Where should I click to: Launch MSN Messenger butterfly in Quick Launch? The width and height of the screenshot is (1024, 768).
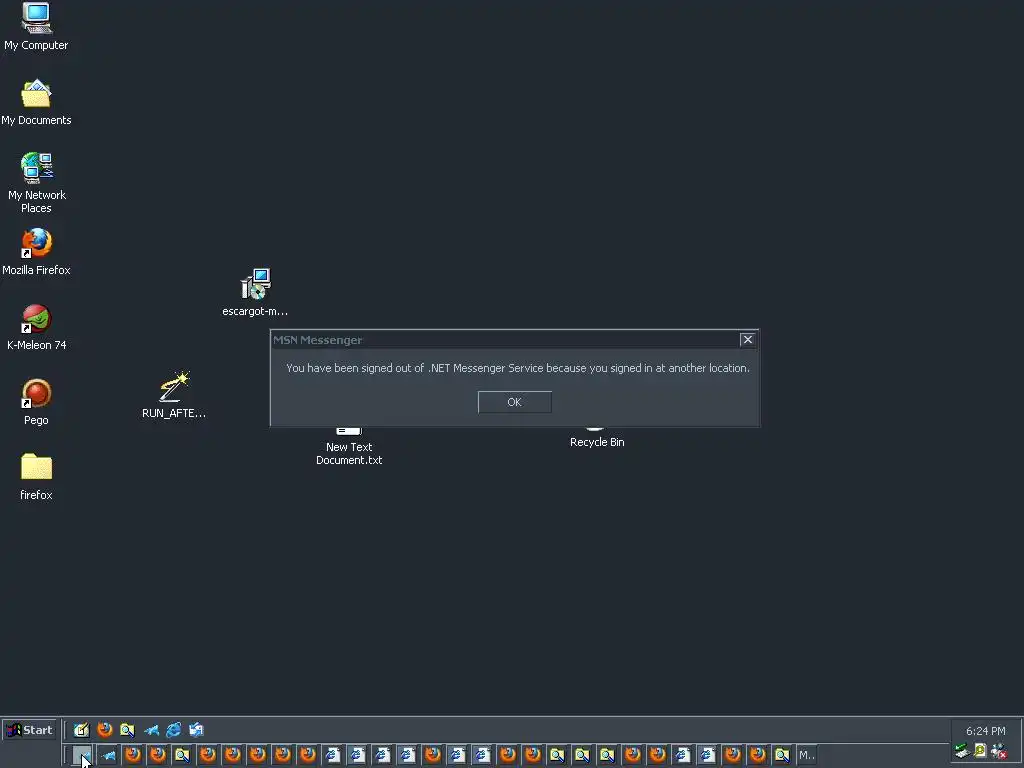[x=151, y=729]
